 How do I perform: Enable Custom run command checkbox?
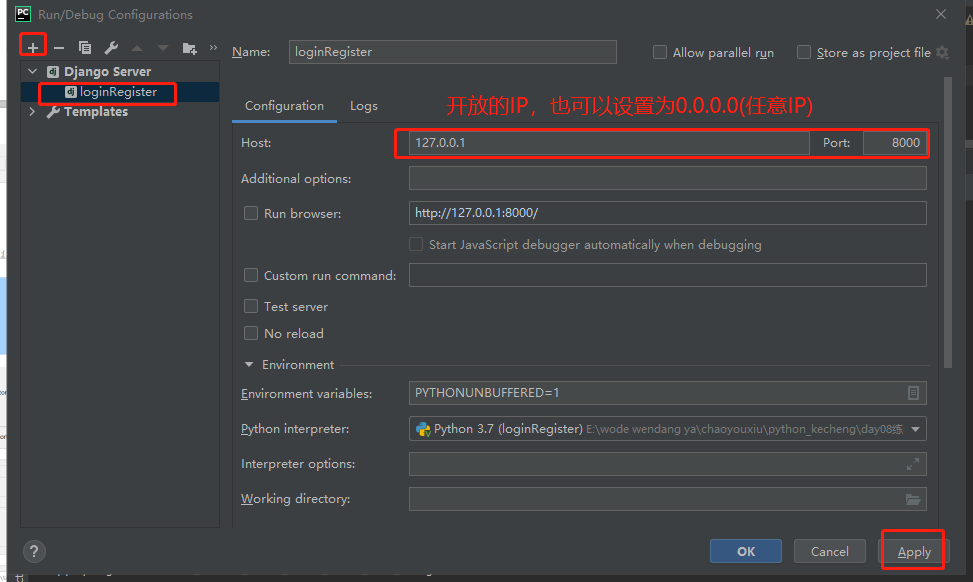[251, 275]
